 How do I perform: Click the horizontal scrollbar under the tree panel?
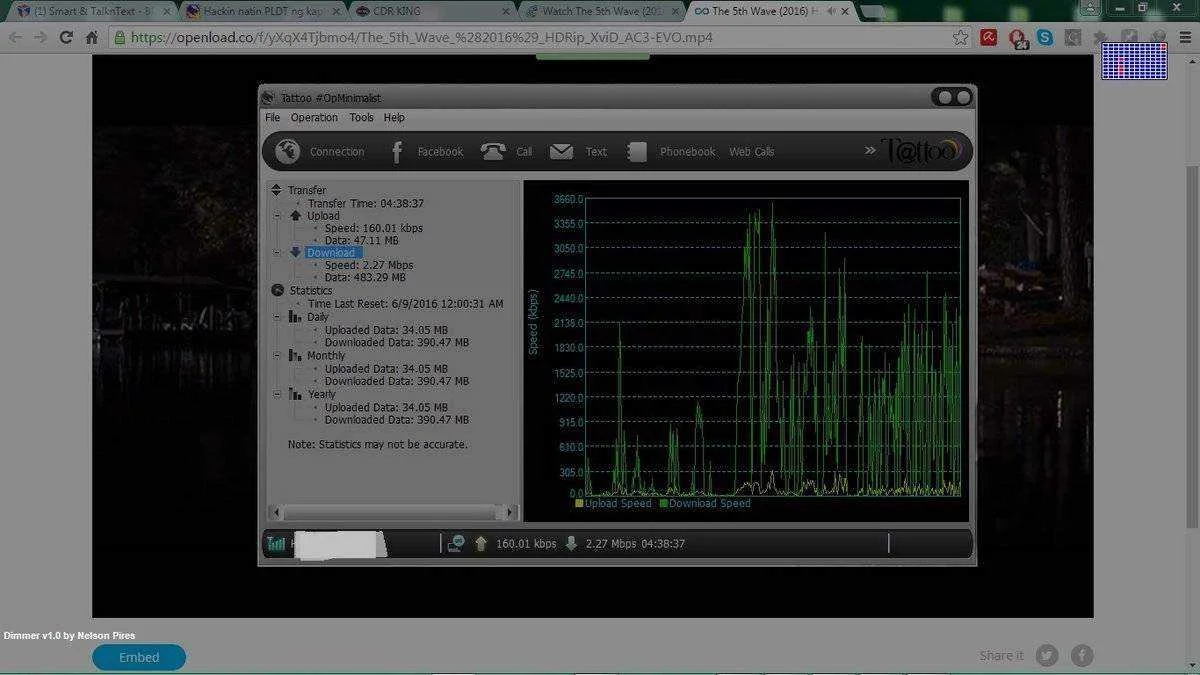pyautogui.click(x=392, y=512)
